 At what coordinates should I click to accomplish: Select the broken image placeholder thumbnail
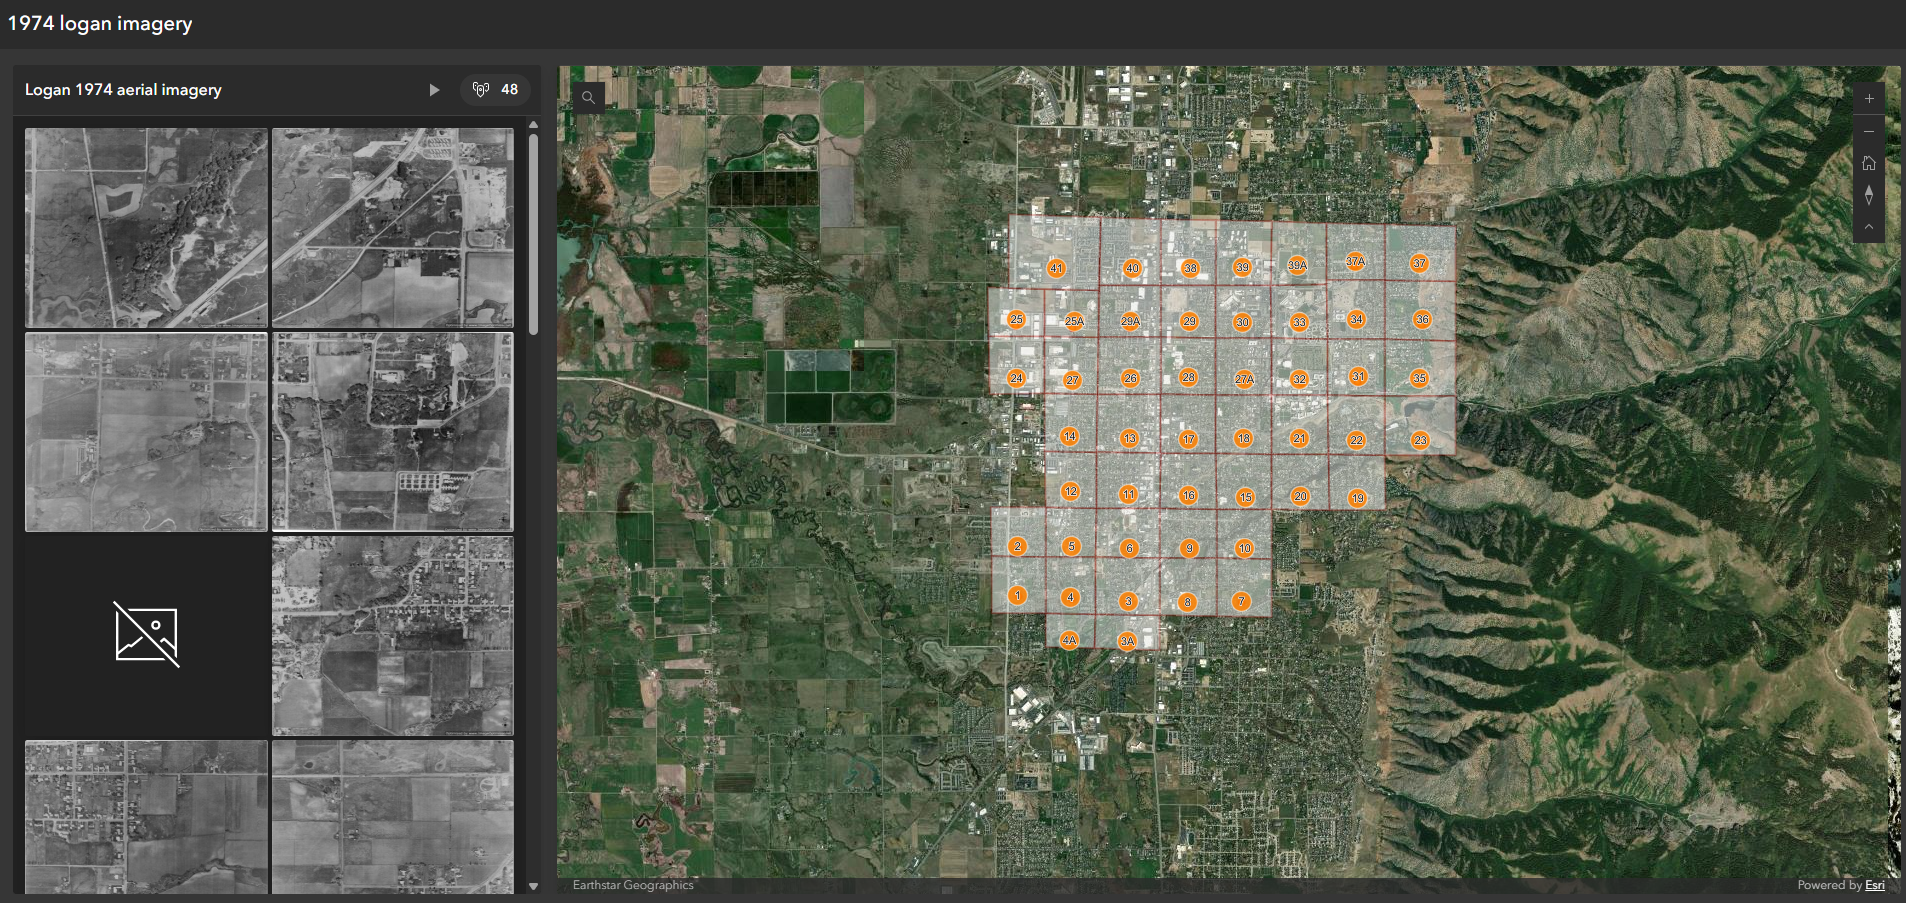click(146, 635)
